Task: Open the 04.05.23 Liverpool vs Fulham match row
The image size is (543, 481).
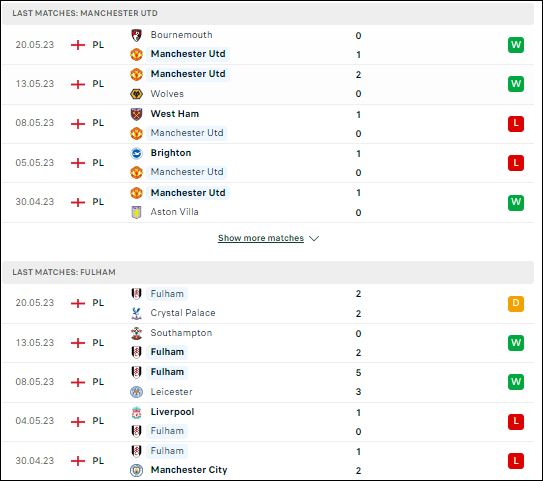Action: 268,422
